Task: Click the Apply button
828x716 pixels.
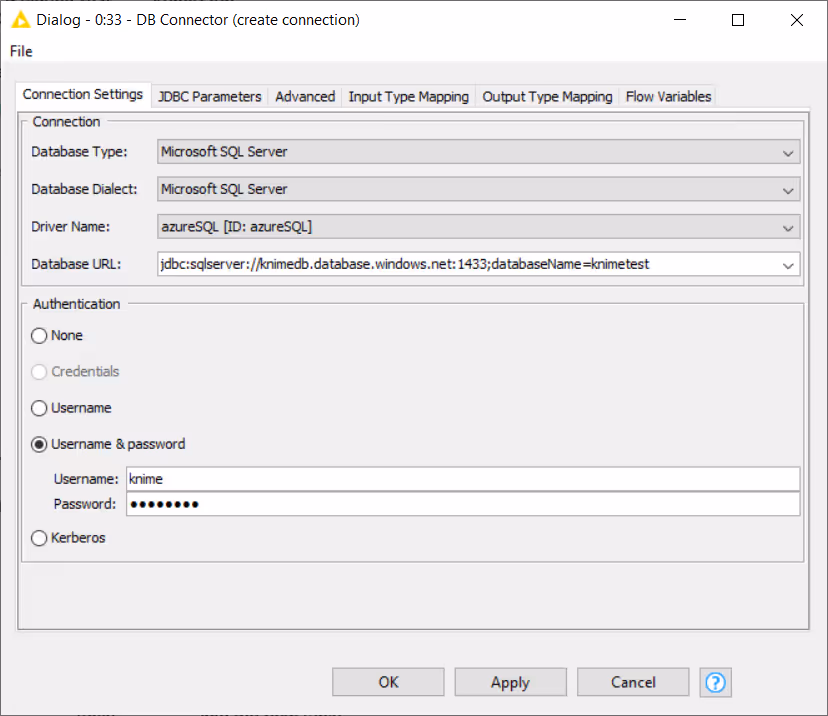Action: click(x=510, y=682)
